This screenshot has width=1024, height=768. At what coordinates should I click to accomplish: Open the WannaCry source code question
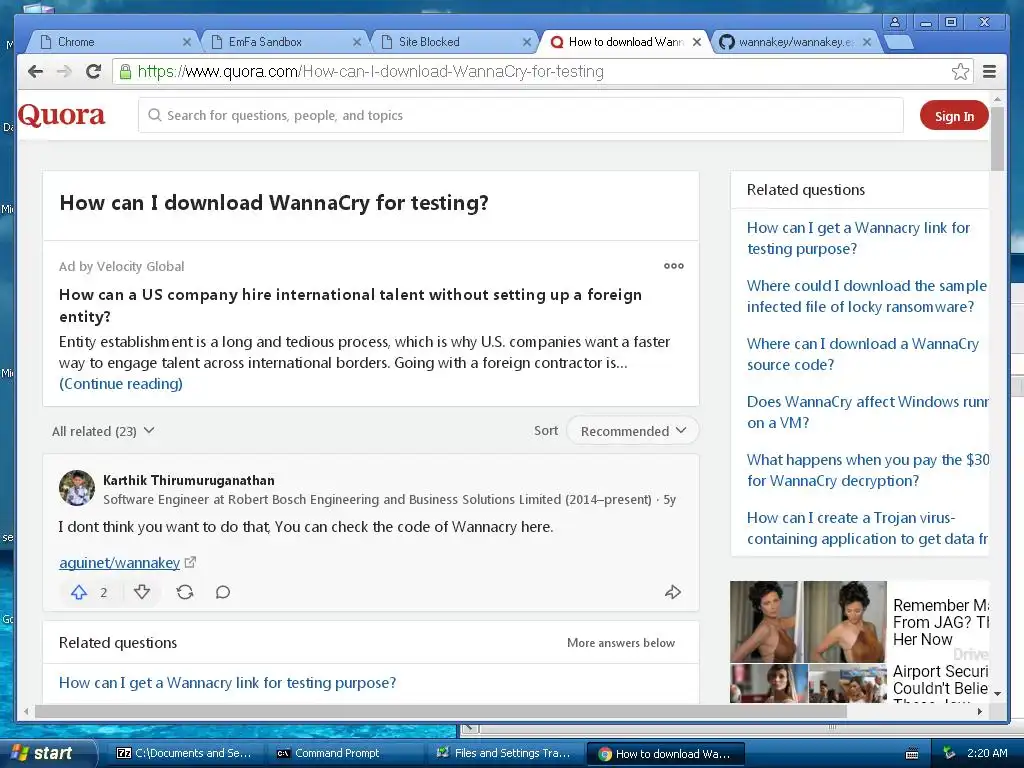pos(863,354)
